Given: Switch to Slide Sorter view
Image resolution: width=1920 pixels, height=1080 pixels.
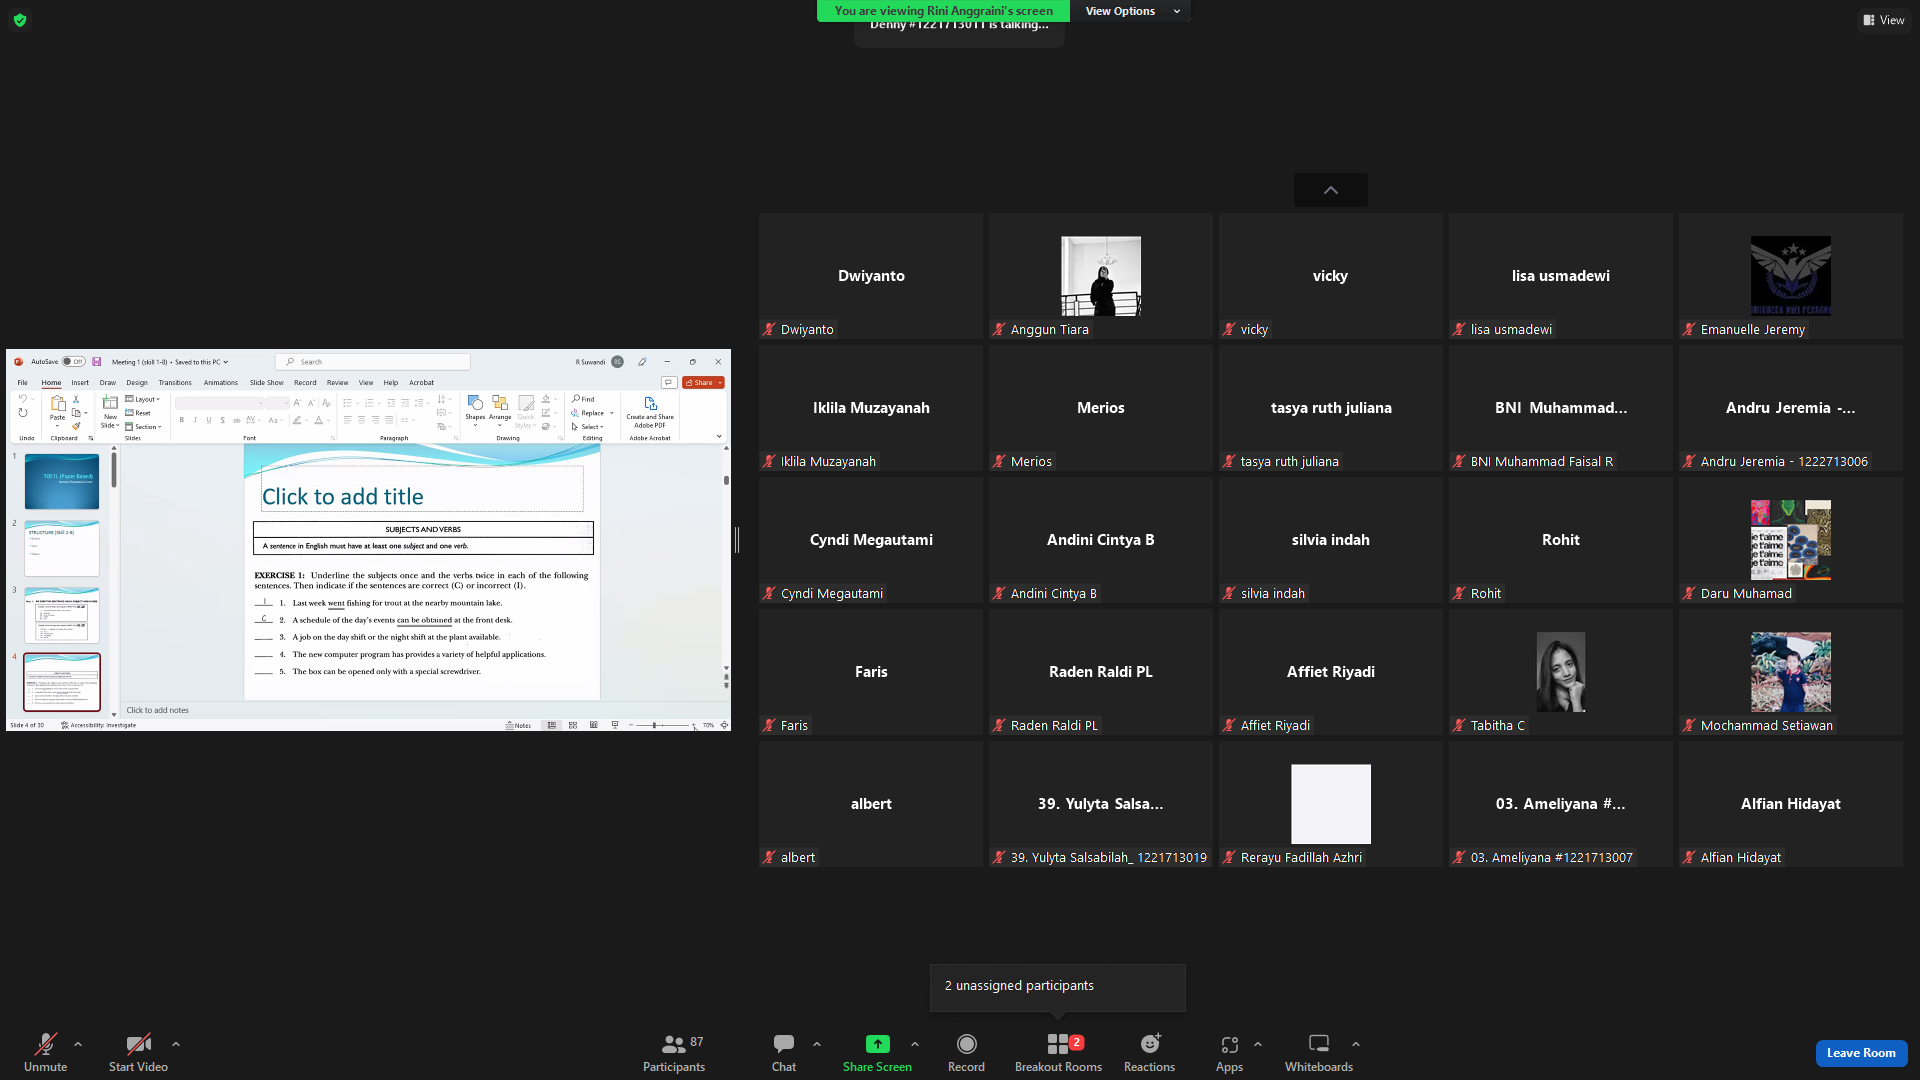Looking at the screenshot, I should coord(573,725).
